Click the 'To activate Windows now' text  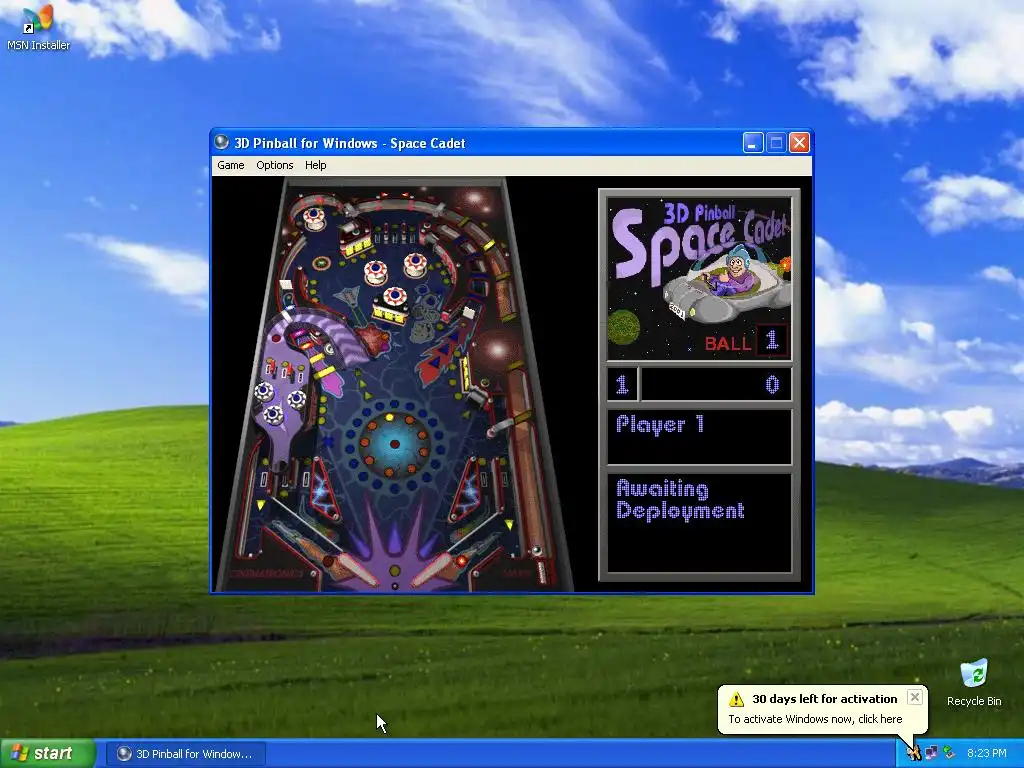815,719
